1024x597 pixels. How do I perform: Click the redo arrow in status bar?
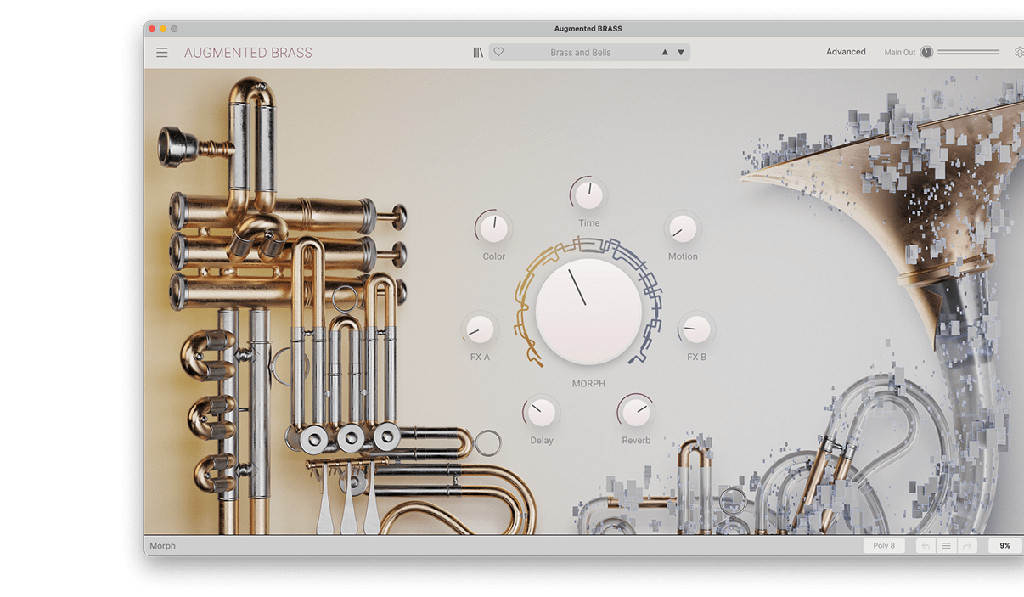[x=967, y=545]
